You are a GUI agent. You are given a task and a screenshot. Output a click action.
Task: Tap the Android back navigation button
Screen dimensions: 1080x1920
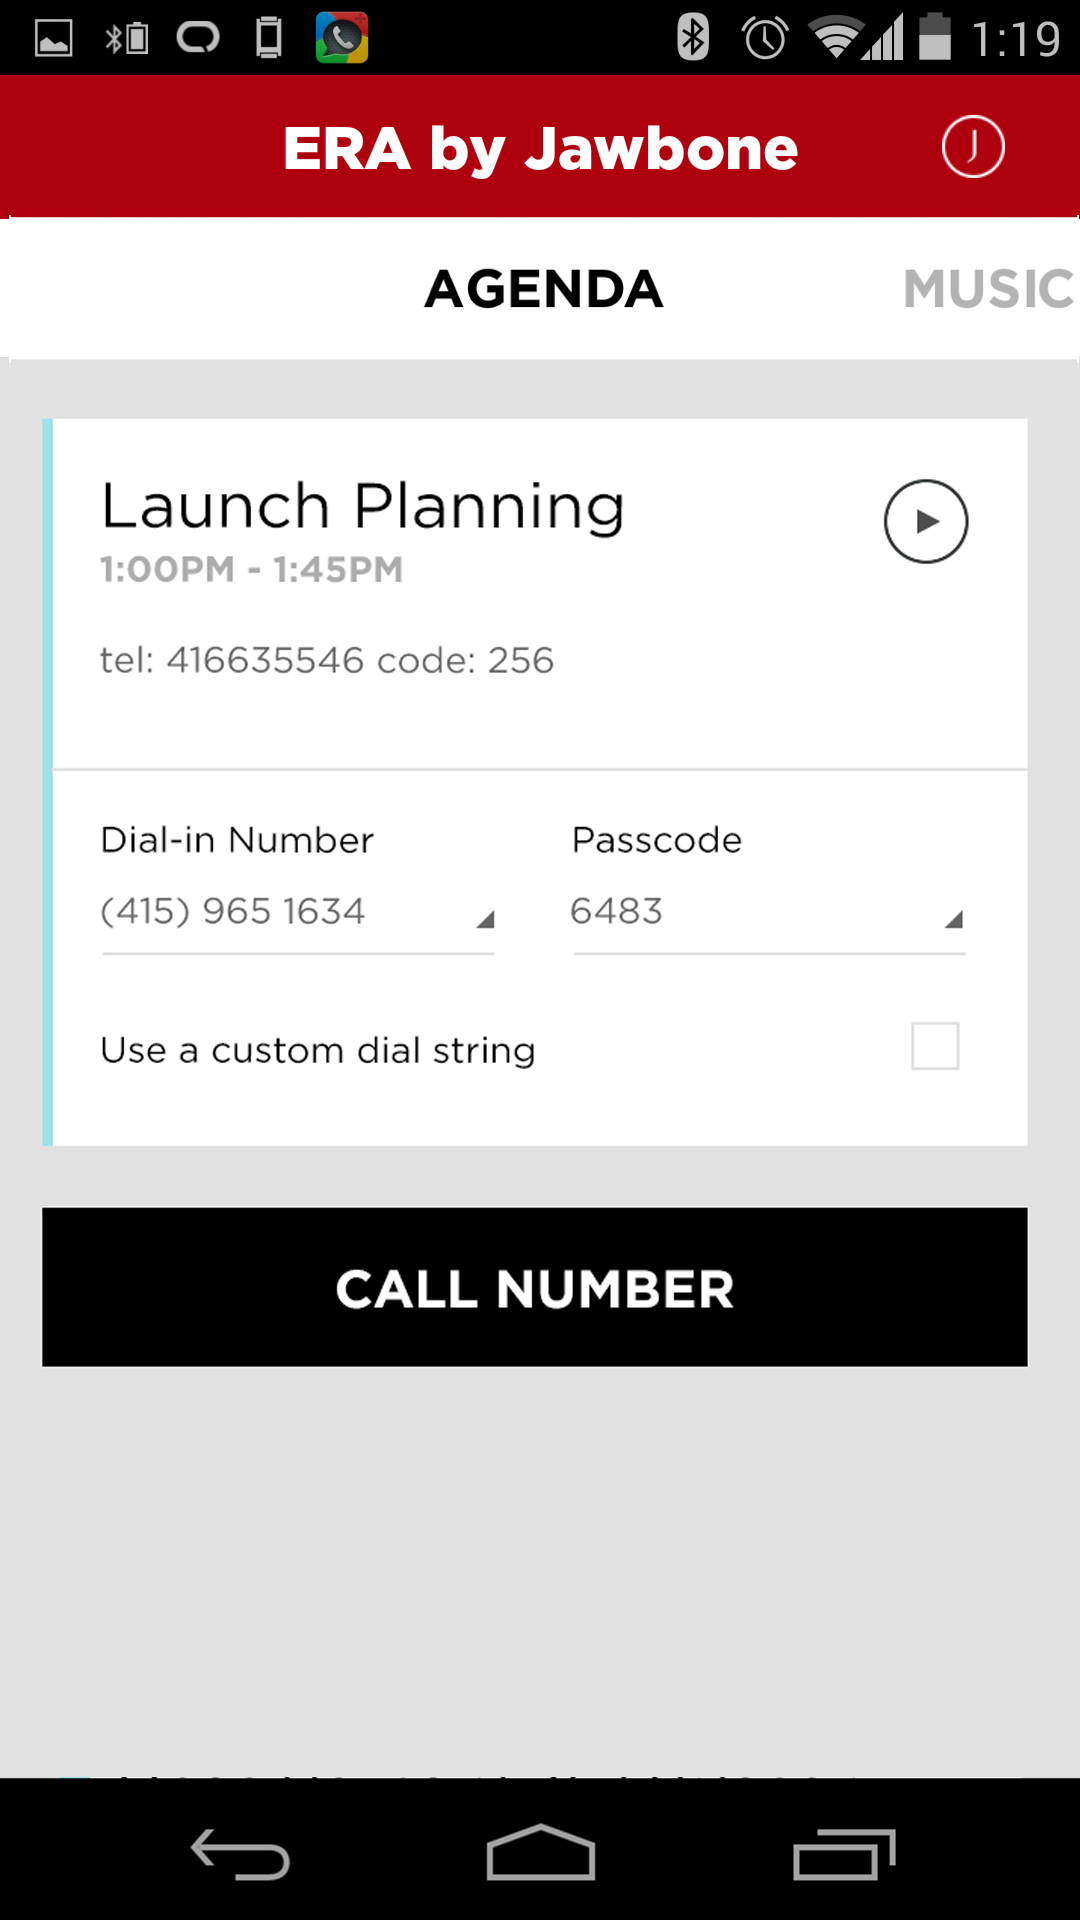click(x=240, y=1854)
